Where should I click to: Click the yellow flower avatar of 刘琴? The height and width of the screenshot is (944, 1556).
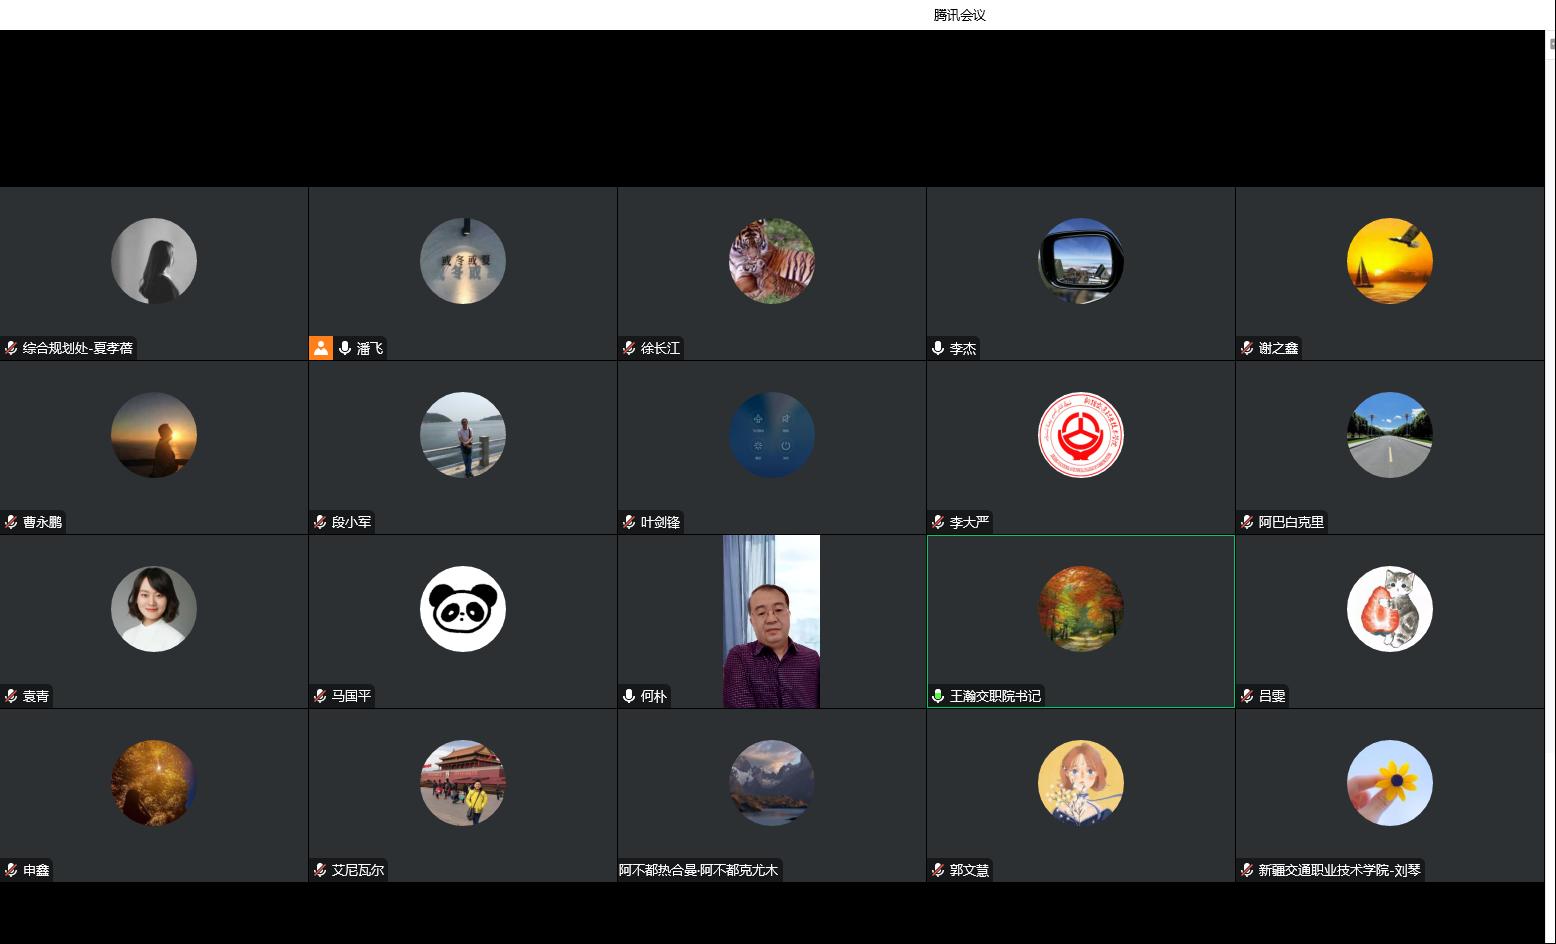point(1389,783)
